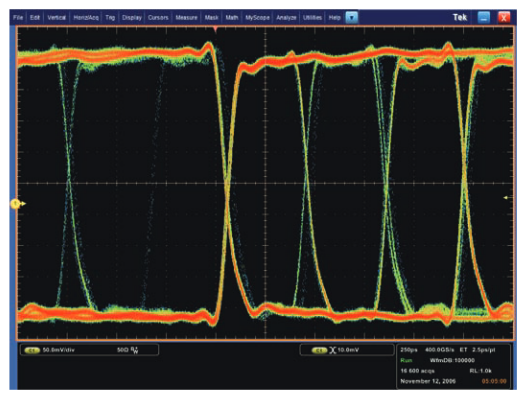Click the orange 05:05:00 time readout
This screenshot has width=522, height=396.
pos(494,381)
